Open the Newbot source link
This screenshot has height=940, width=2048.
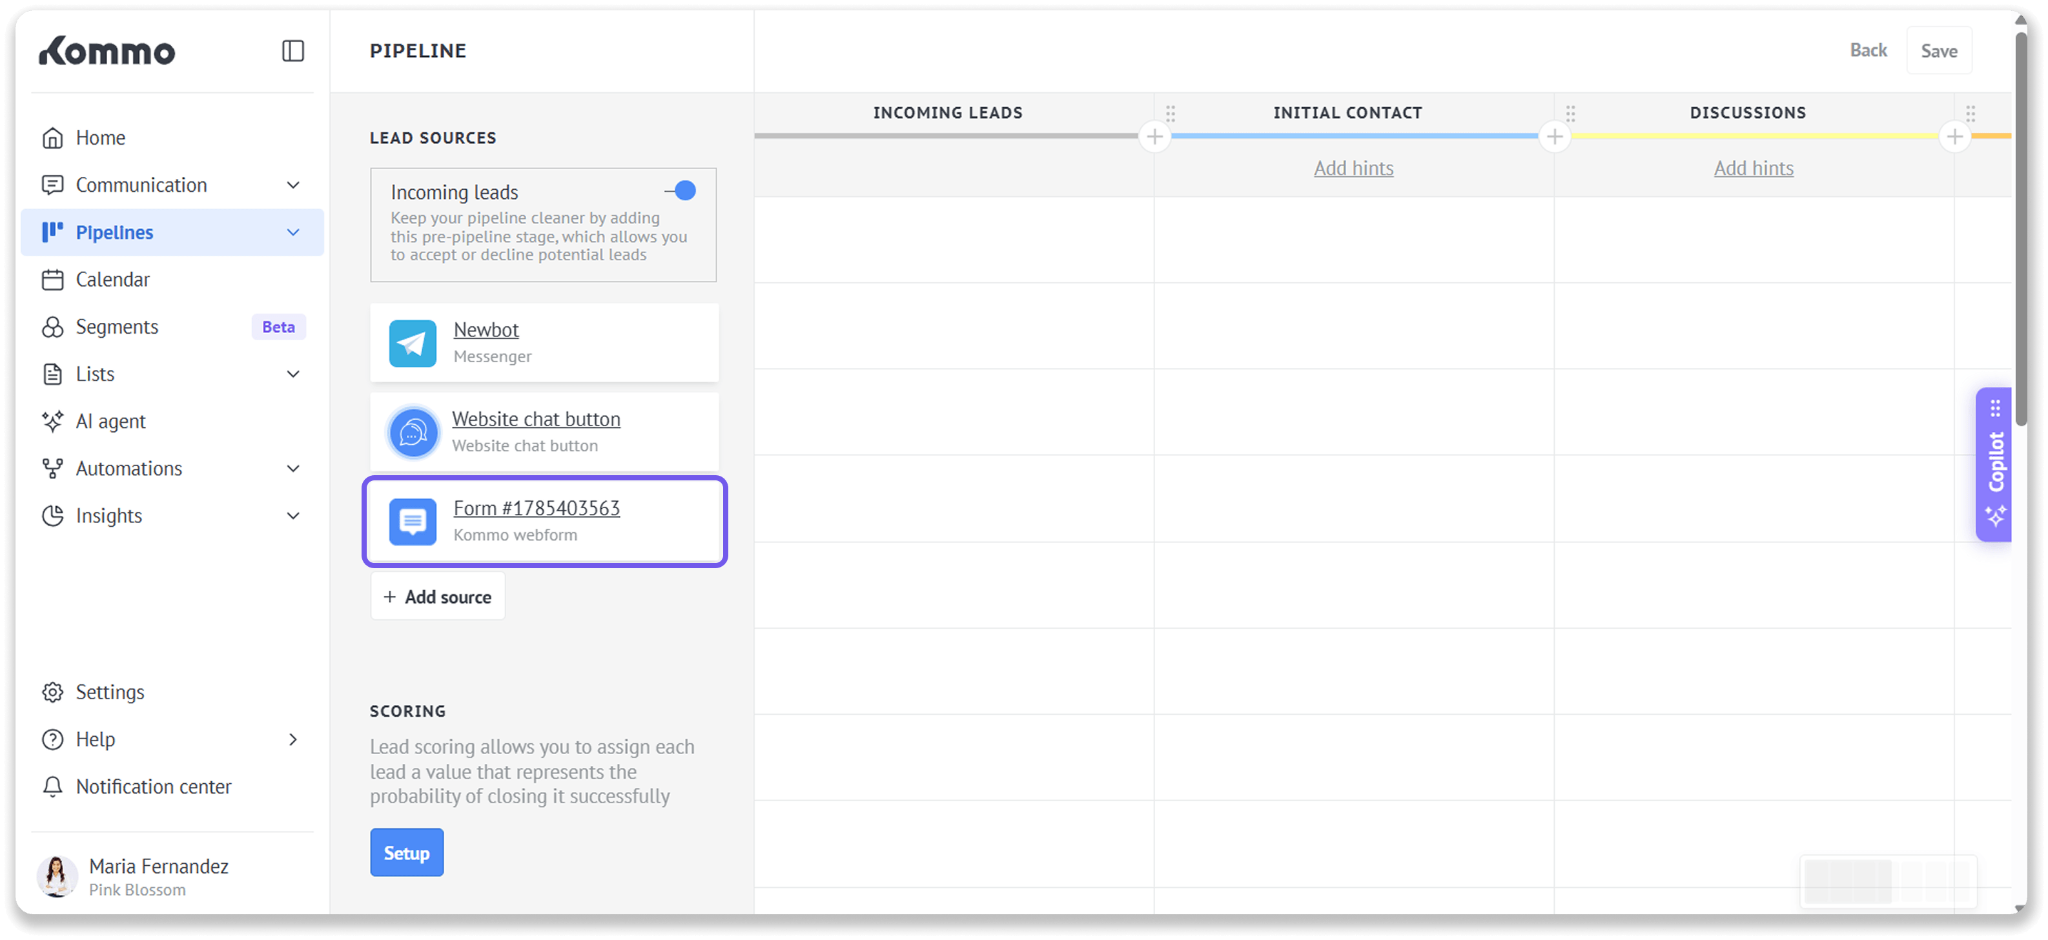486,330
